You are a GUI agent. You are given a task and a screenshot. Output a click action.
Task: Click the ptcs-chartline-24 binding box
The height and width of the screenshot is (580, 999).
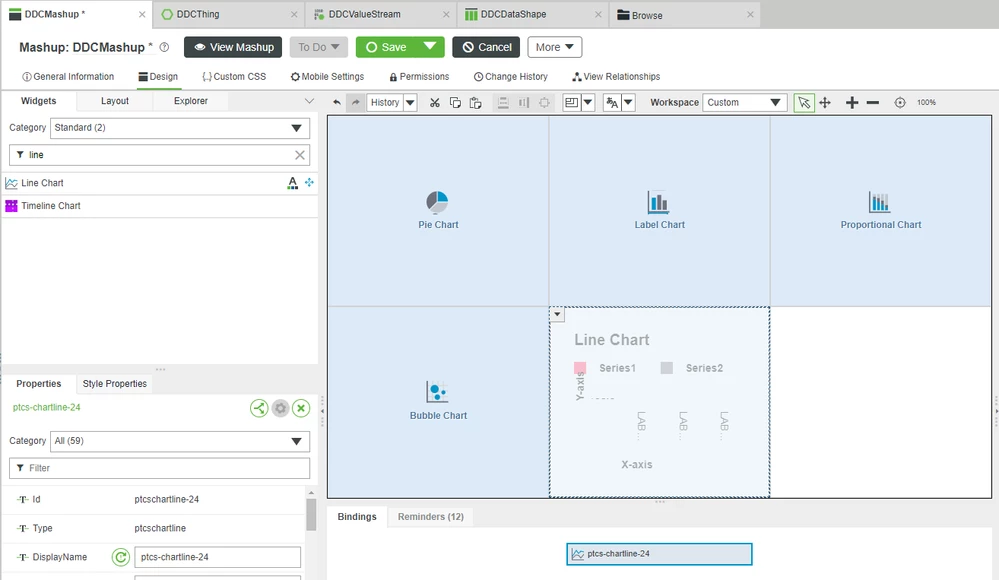659,554
